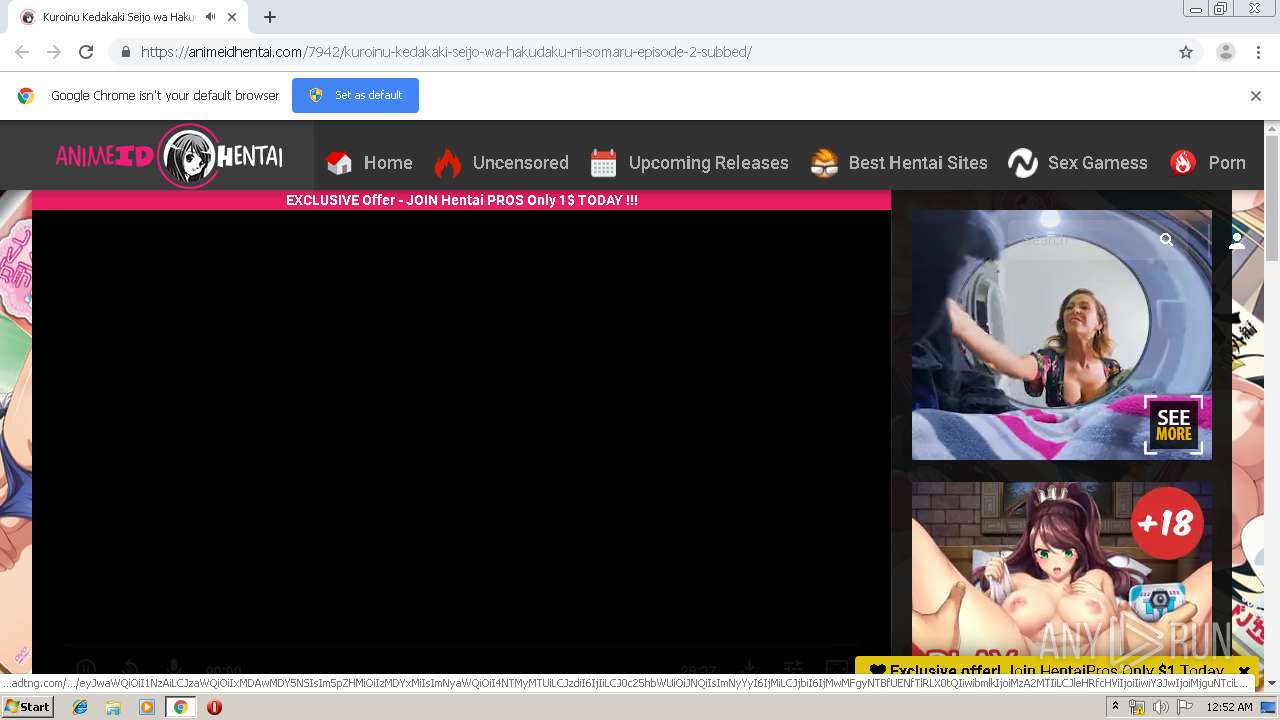Click the Set as default button
The width and height of the screenshot is (1280, 720).
pos(355,95)
